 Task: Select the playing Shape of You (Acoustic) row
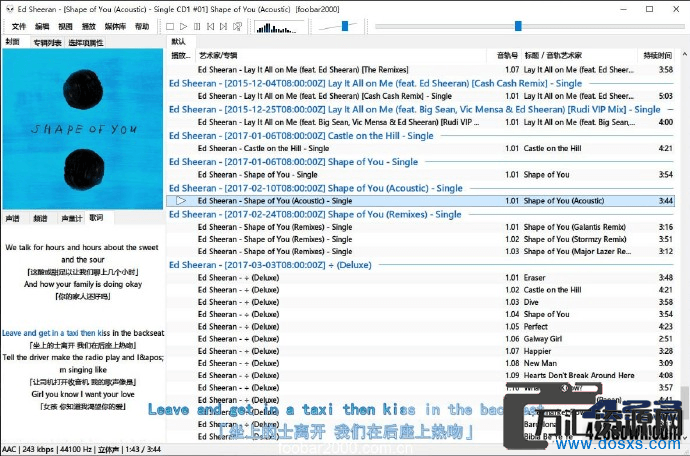(x=420, y=201)
